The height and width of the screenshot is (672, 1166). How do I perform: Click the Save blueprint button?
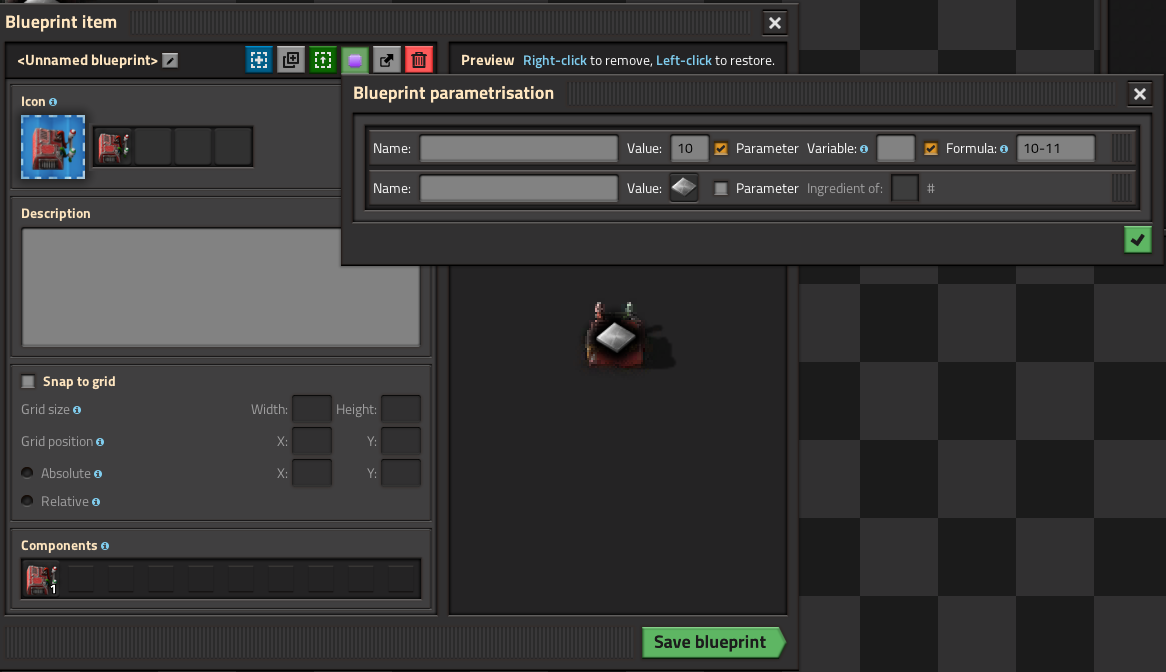click(710, 642)
